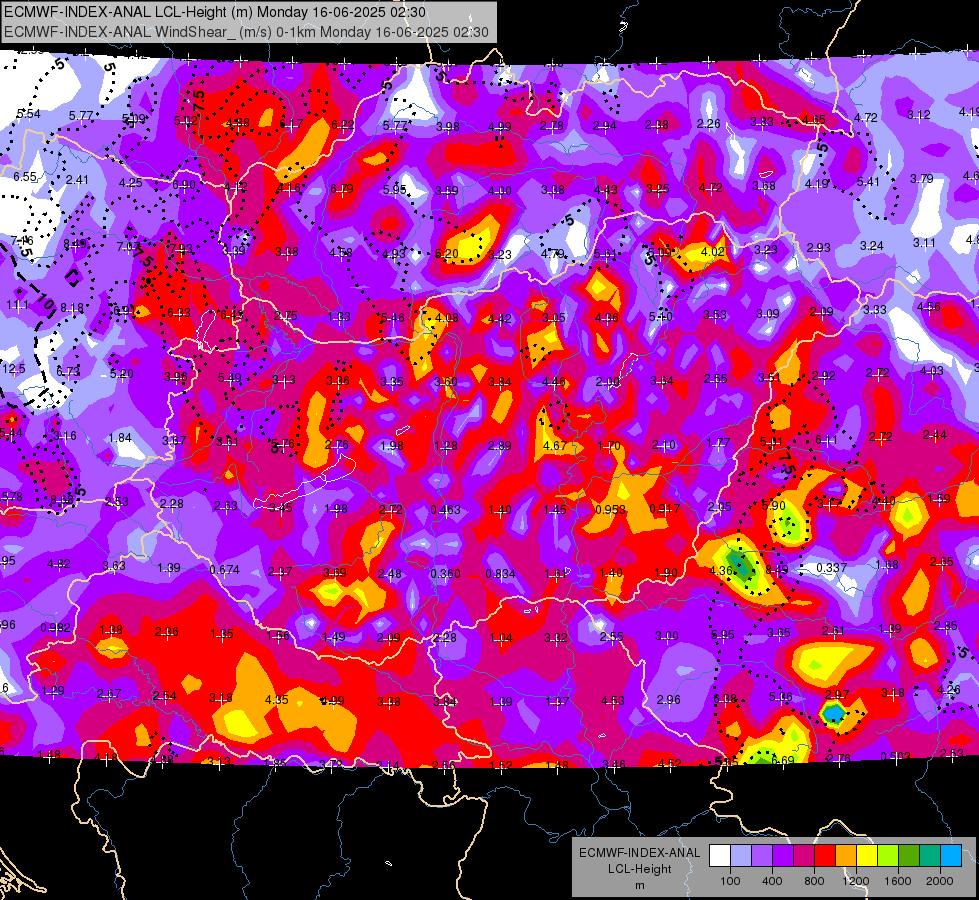This screenshot has height=900, width=979.
Task: Click the wind shear value 2.44
Action: pyautogui.click(x=935, y=435)
